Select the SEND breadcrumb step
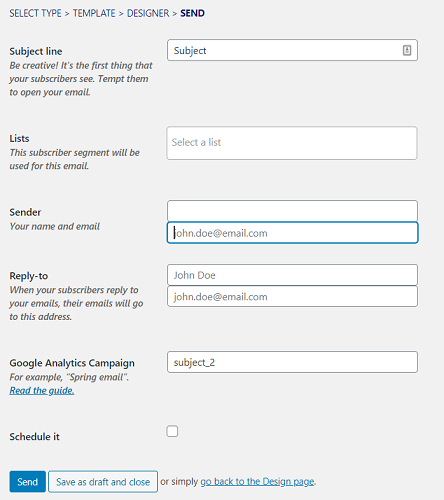444x500 pixels. [x=192, y=13]
